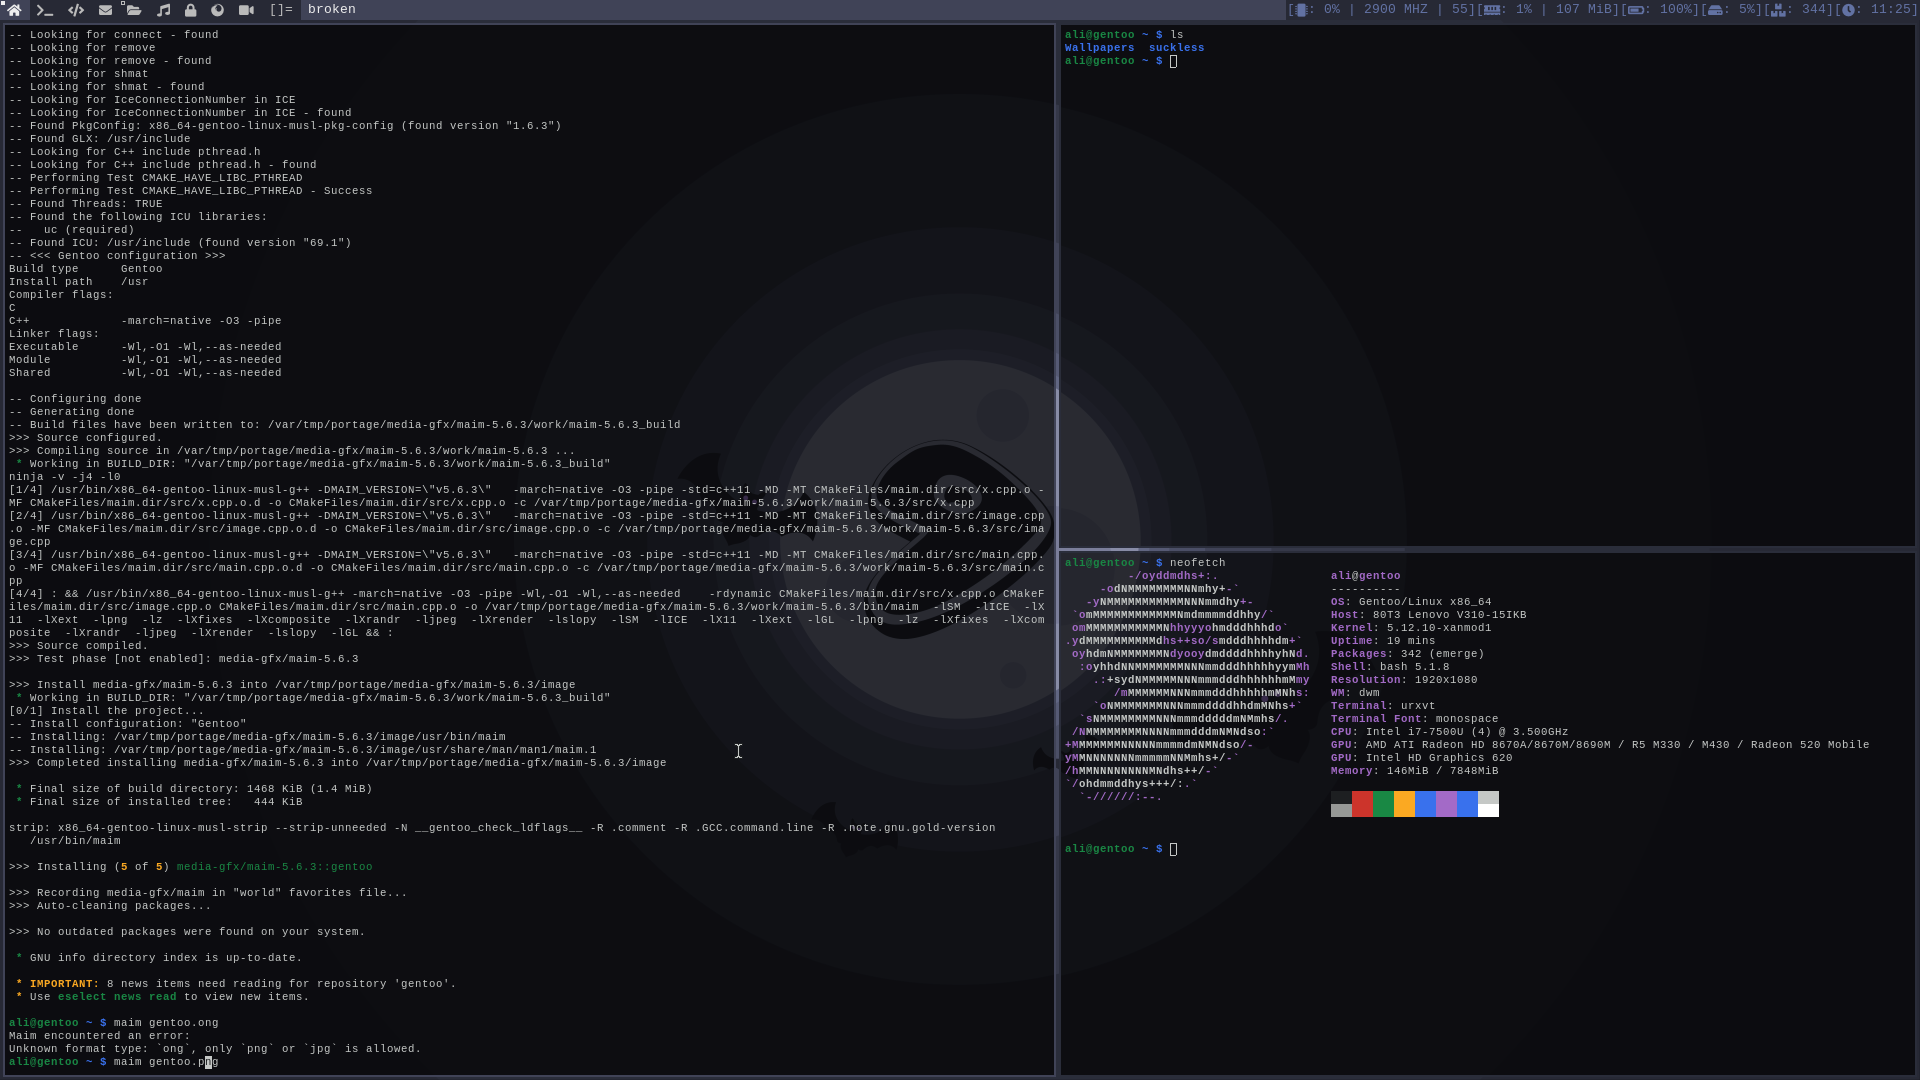Click the 'Resolution: 1920x1080' line
Image resolution: width=1920 pixels, height=1080 pixels.
click(1404, 680)
